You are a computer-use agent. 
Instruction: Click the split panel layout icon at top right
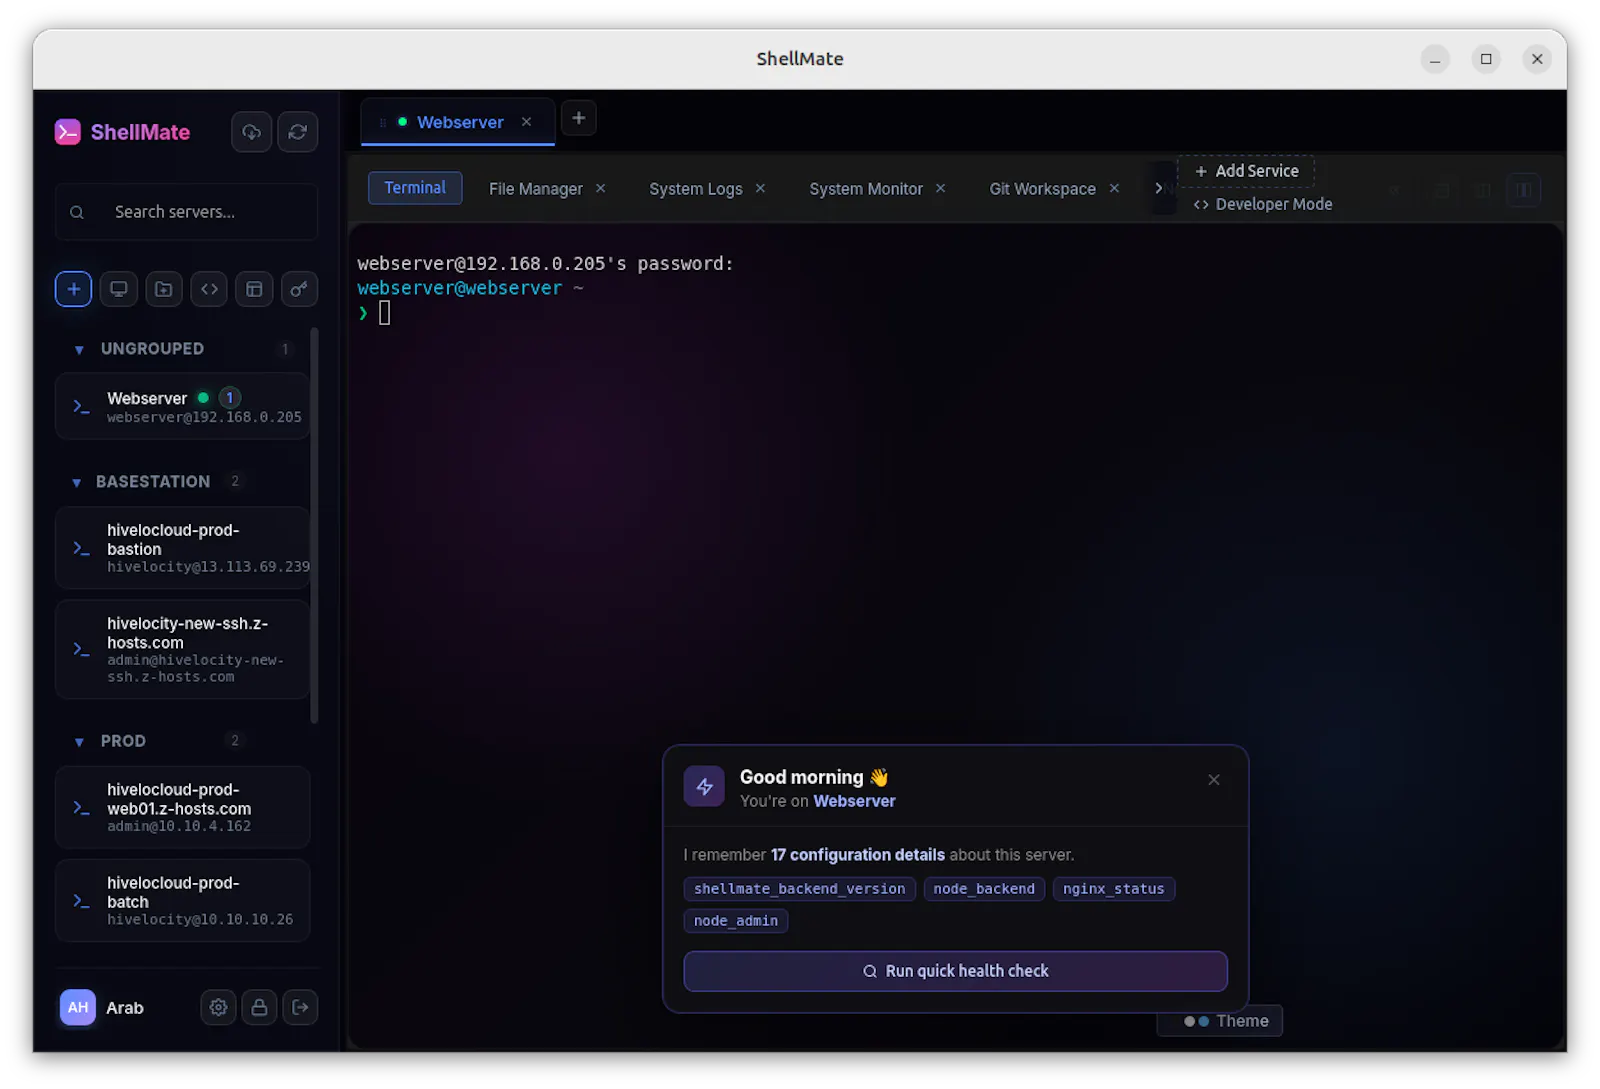pyautogui.click(x=1524, y=190)
